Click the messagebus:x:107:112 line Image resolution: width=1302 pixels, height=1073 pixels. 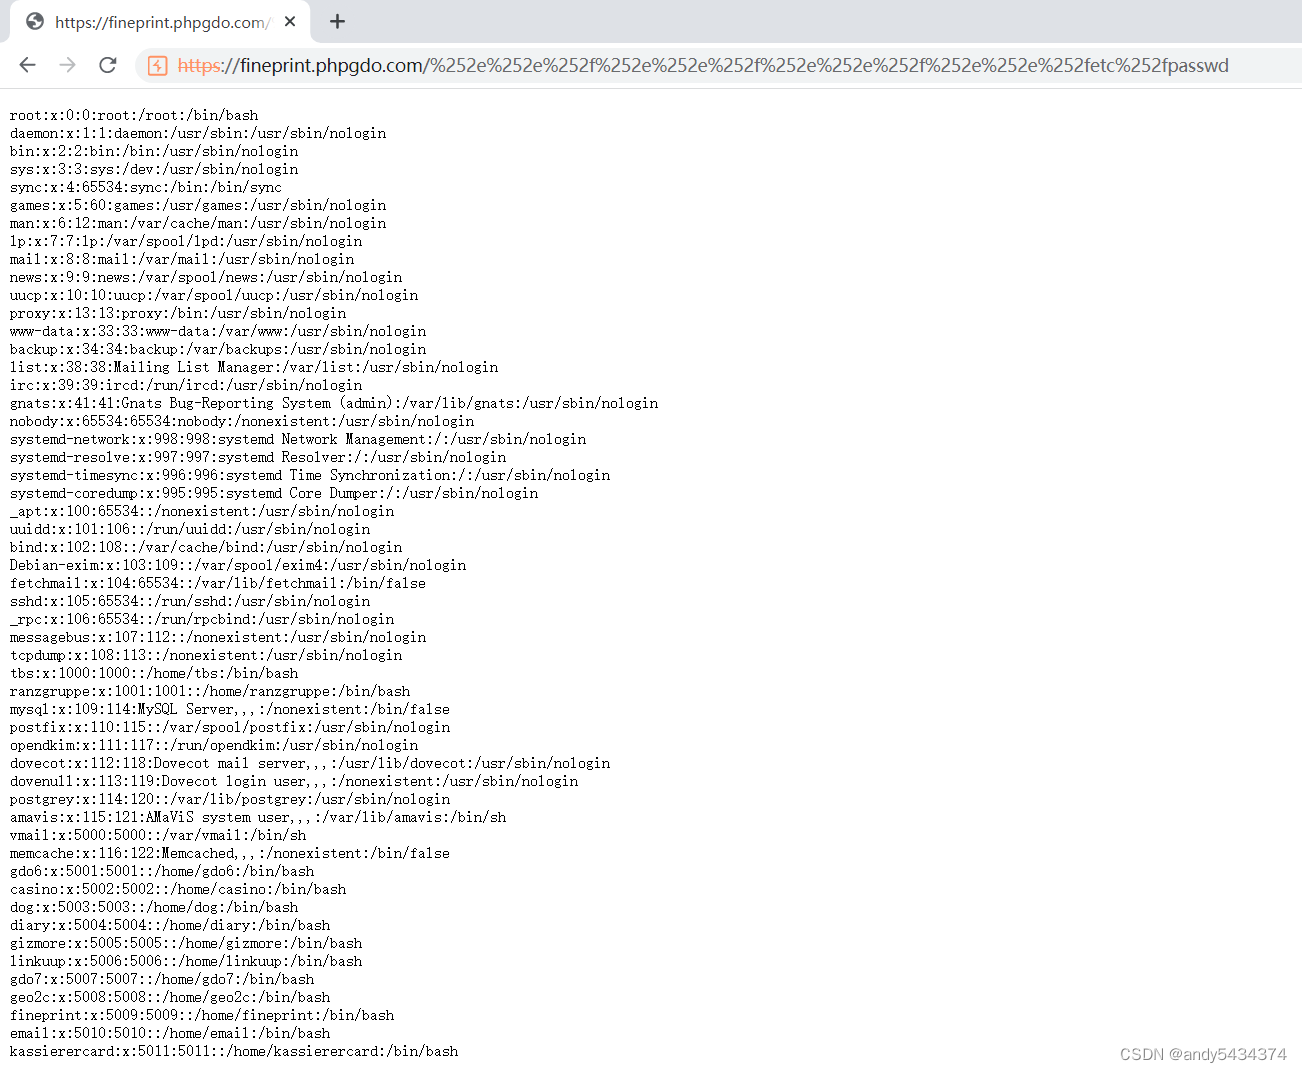tap(218, 637)
